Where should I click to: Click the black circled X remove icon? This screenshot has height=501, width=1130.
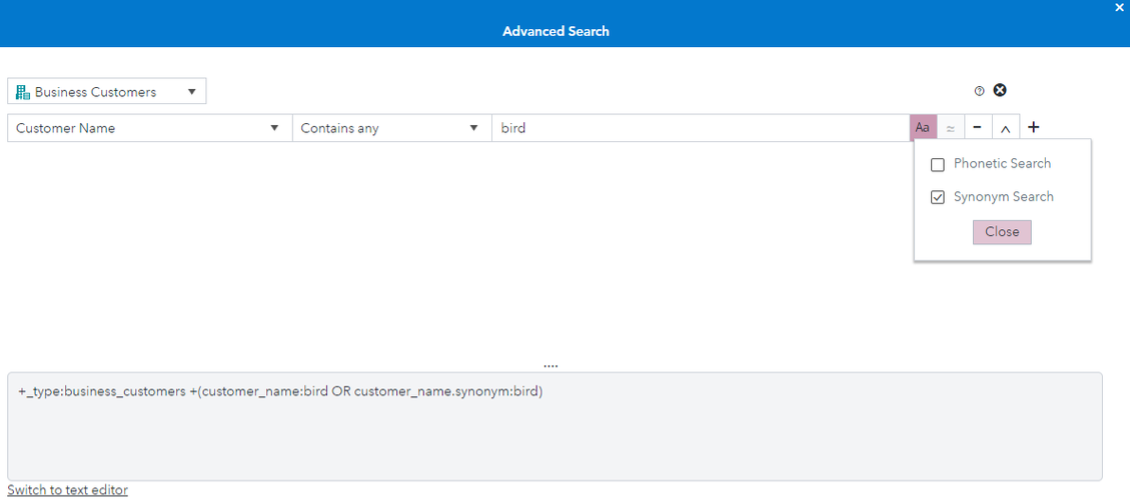point(999,90)
